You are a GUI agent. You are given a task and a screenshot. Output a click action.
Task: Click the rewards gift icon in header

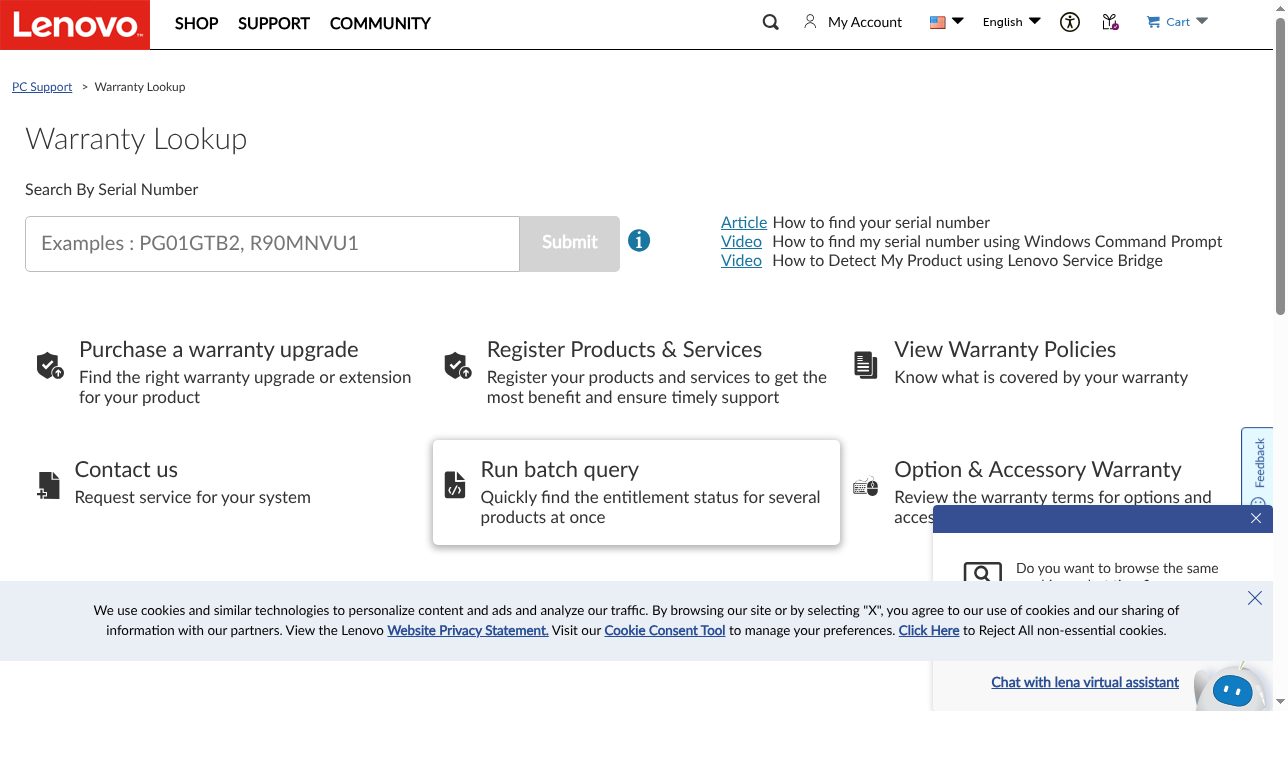pos(1110,22)
